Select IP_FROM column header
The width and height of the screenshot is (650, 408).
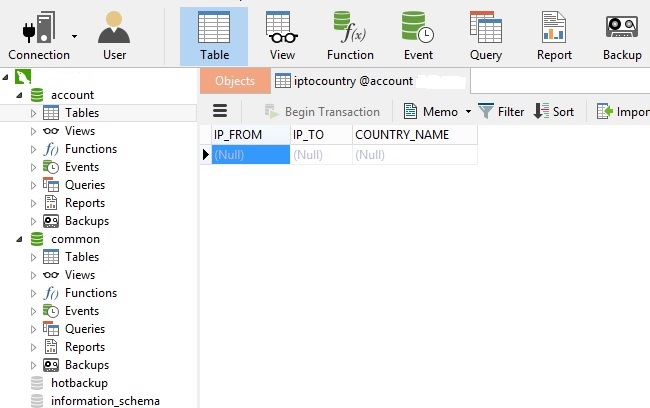click(x=251, y=135)
